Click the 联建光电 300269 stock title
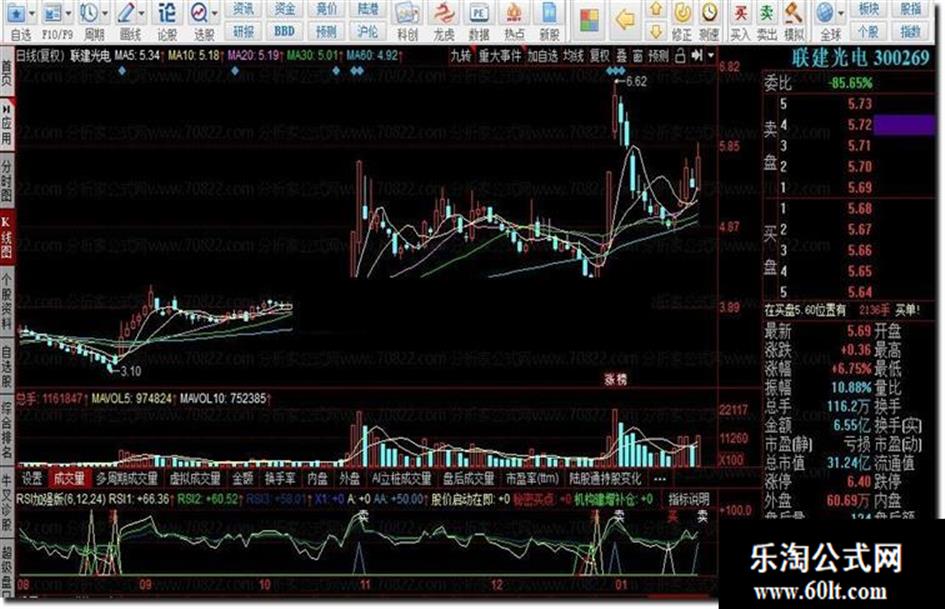Viewport: 945px width, 609px height. coord(861,58)
